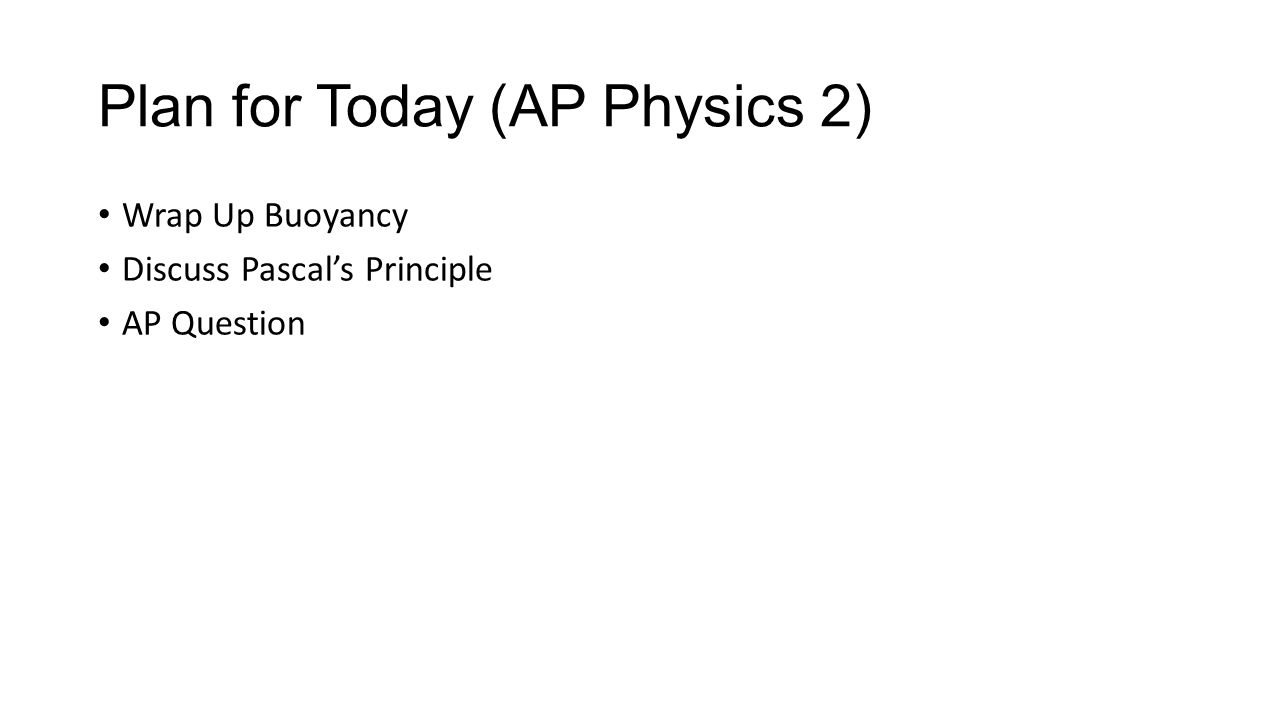Image resolution: width=1280 pixels, height=720 pixels.
Task: Click the word 'for' in title
Action: [267, 106]
